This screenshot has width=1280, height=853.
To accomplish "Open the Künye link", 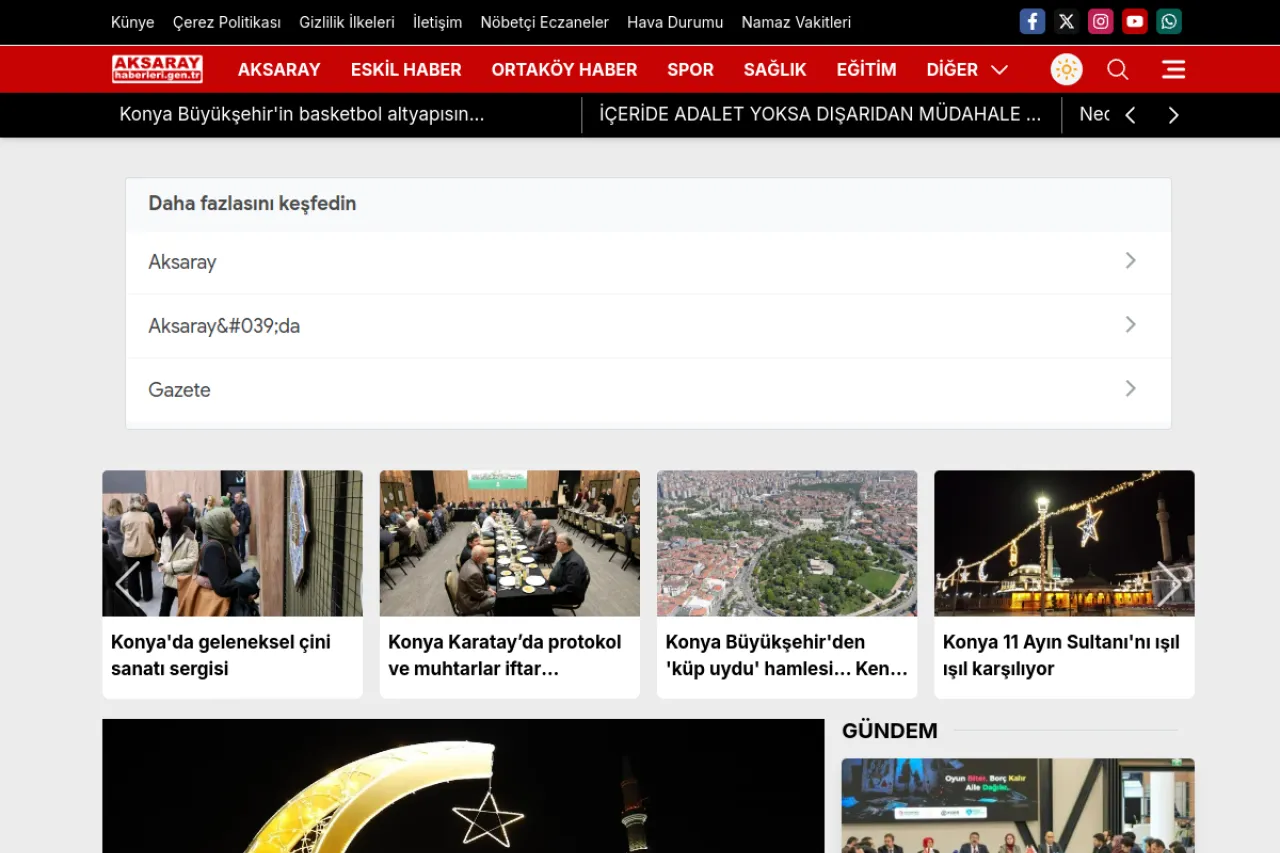I will point(132,22).
